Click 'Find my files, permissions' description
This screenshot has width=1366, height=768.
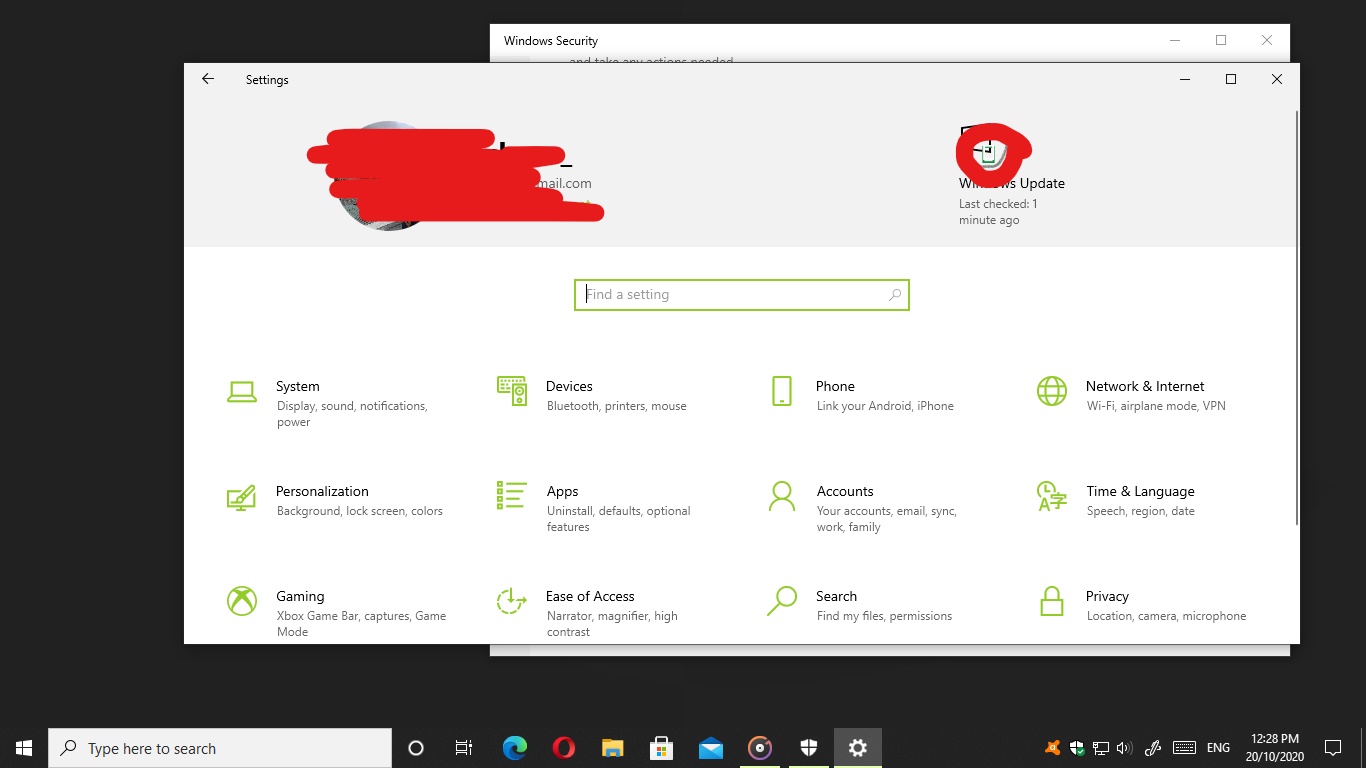point(885,616)
